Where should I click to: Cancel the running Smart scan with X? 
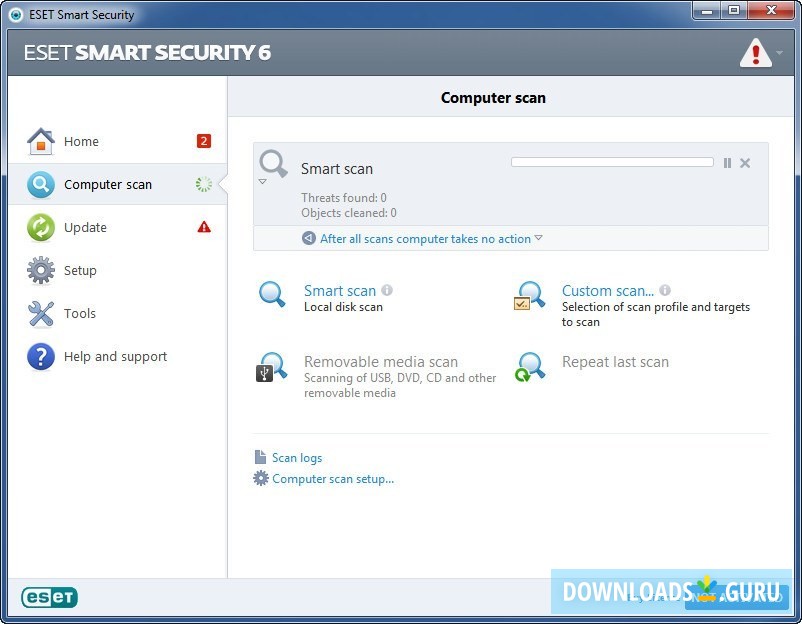click(745, 163)
